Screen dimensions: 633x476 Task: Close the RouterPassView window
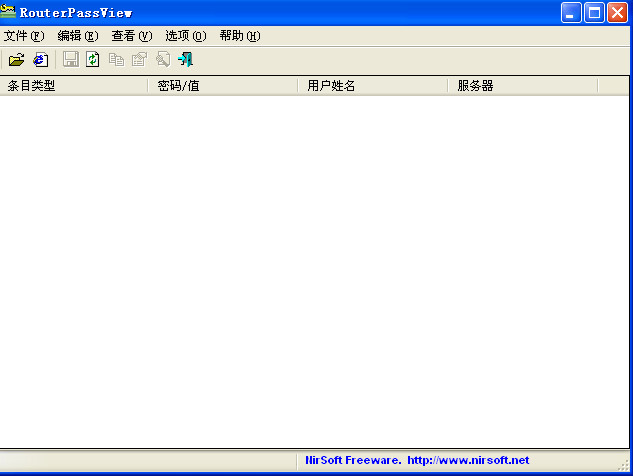point(618,13)
